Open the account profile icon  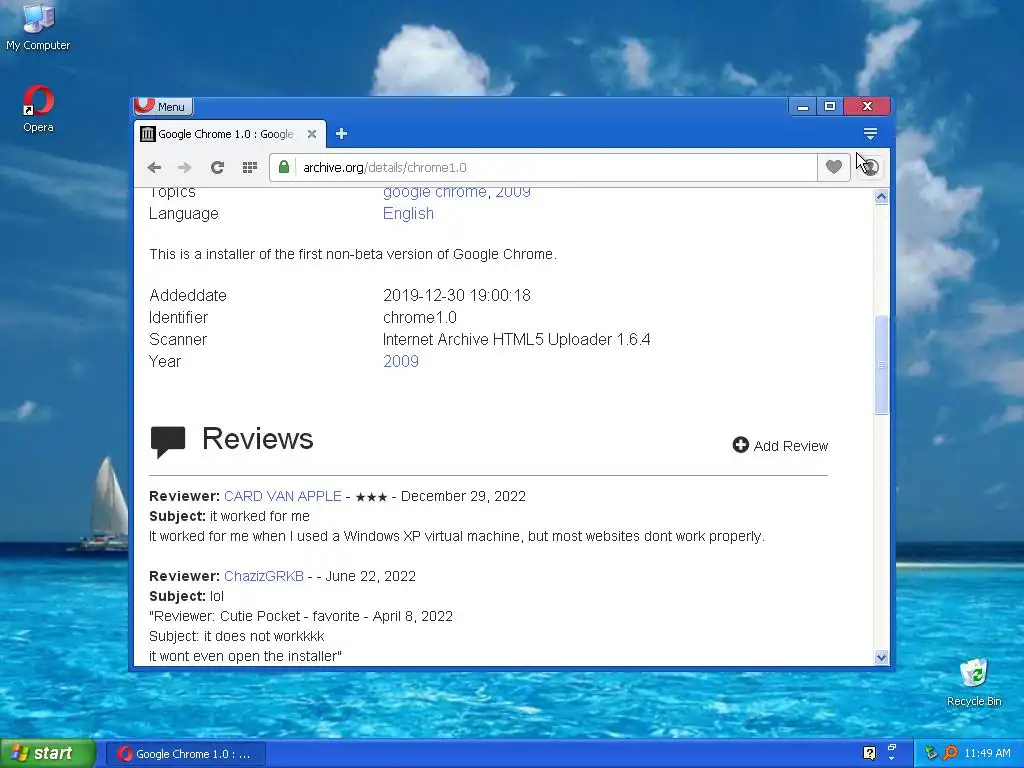tap(871, 167)
